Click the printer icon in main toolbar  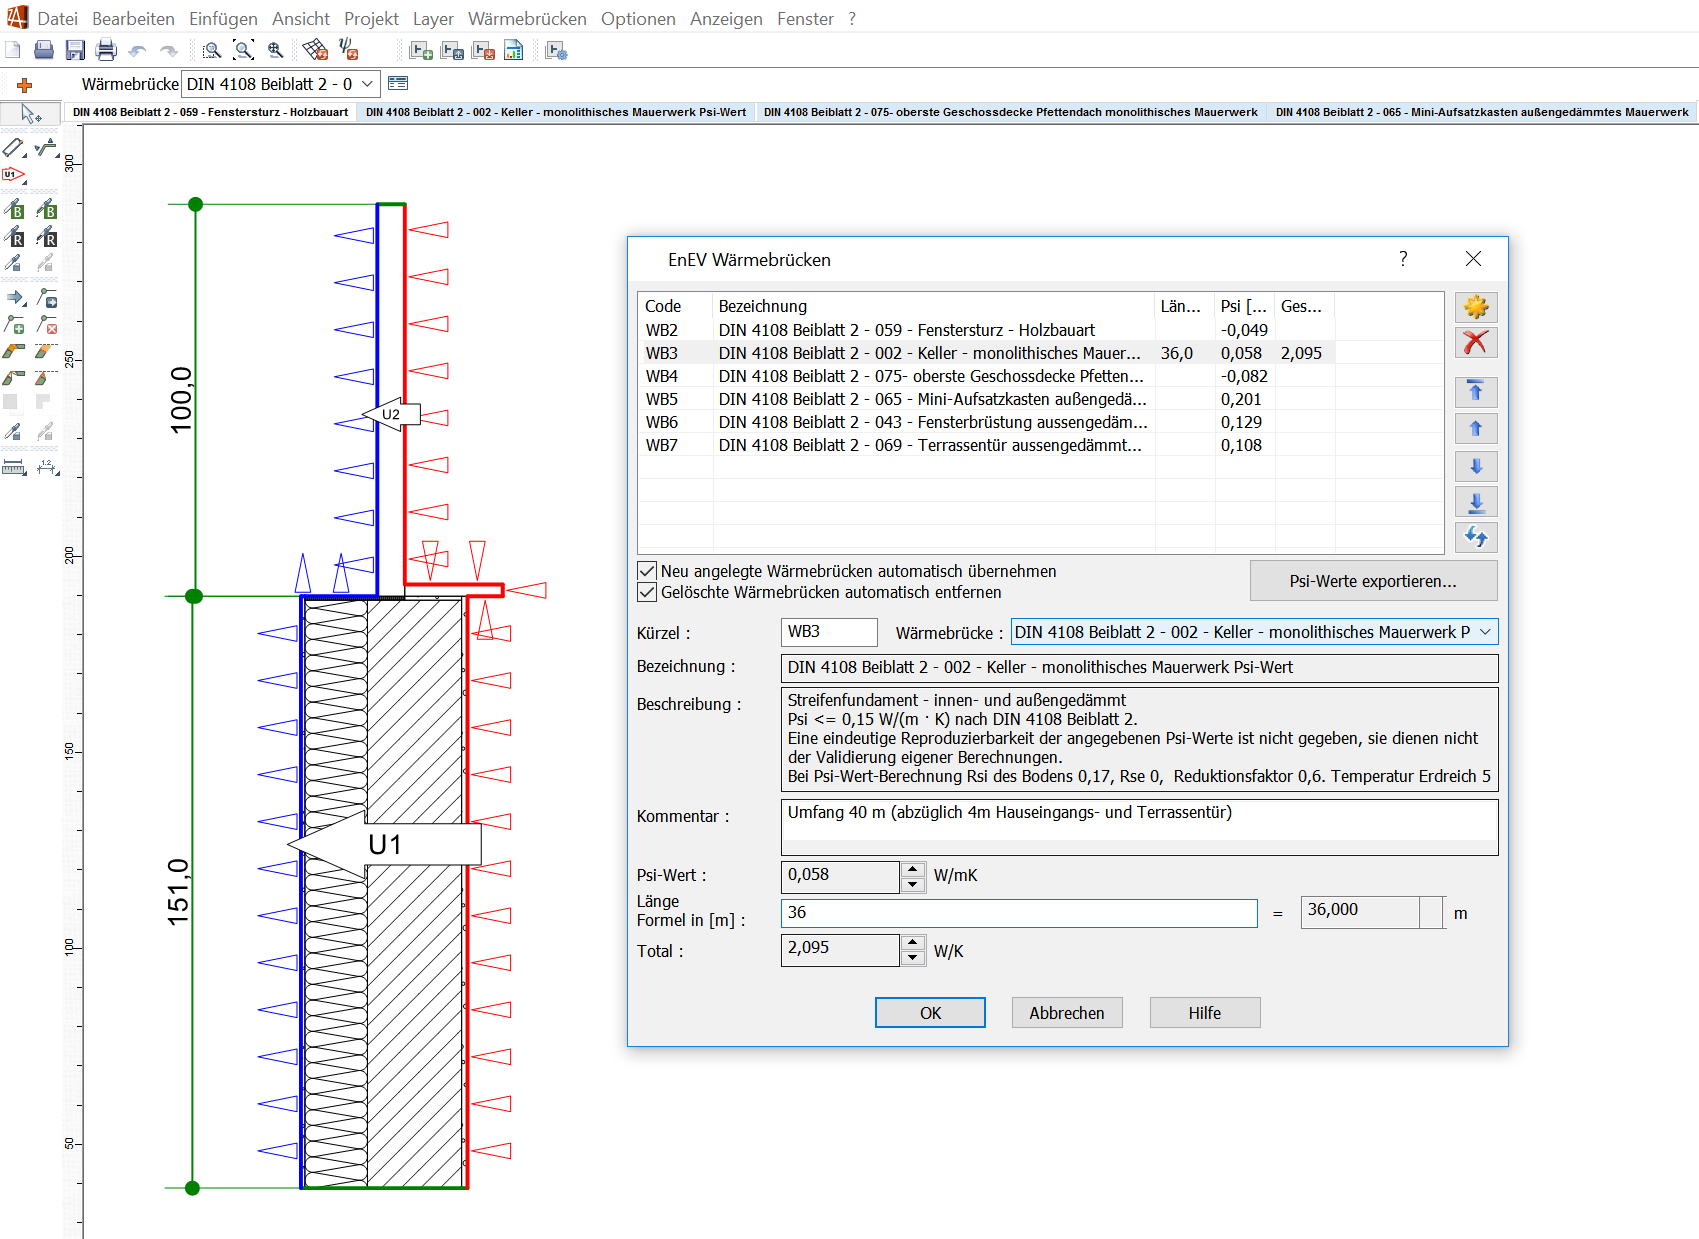coord(106,50)
